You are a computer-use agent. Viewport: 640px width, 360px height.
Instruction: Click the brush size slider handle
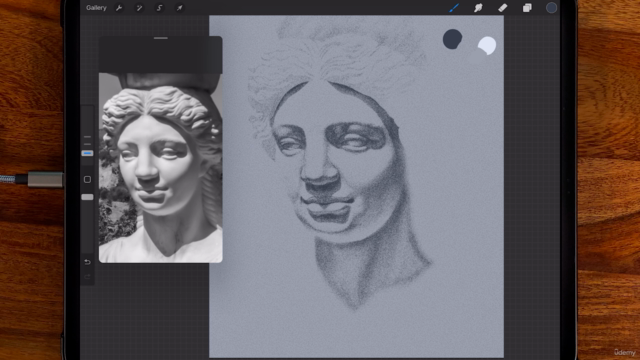tap(87, 153)
